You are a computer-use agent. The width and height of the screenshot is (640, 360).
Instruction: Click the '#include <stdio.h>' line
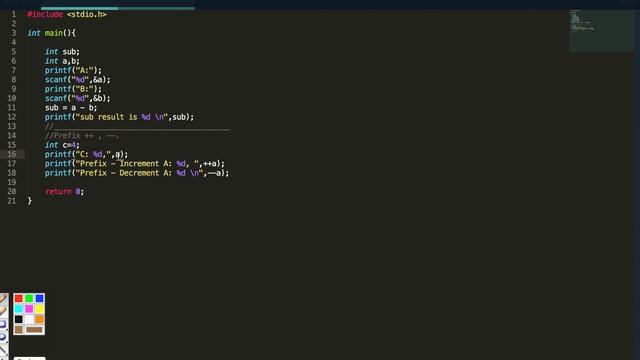pyautogui.click(x=67, y=14)
